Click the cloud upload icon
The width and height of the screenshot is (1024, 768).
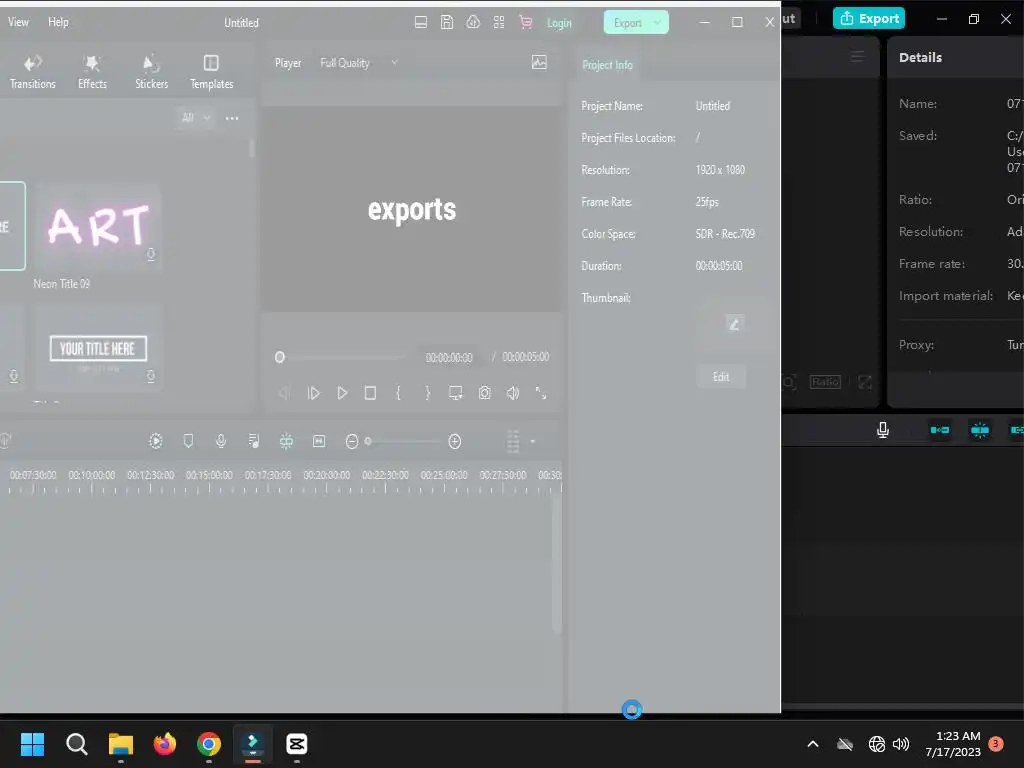473,22
